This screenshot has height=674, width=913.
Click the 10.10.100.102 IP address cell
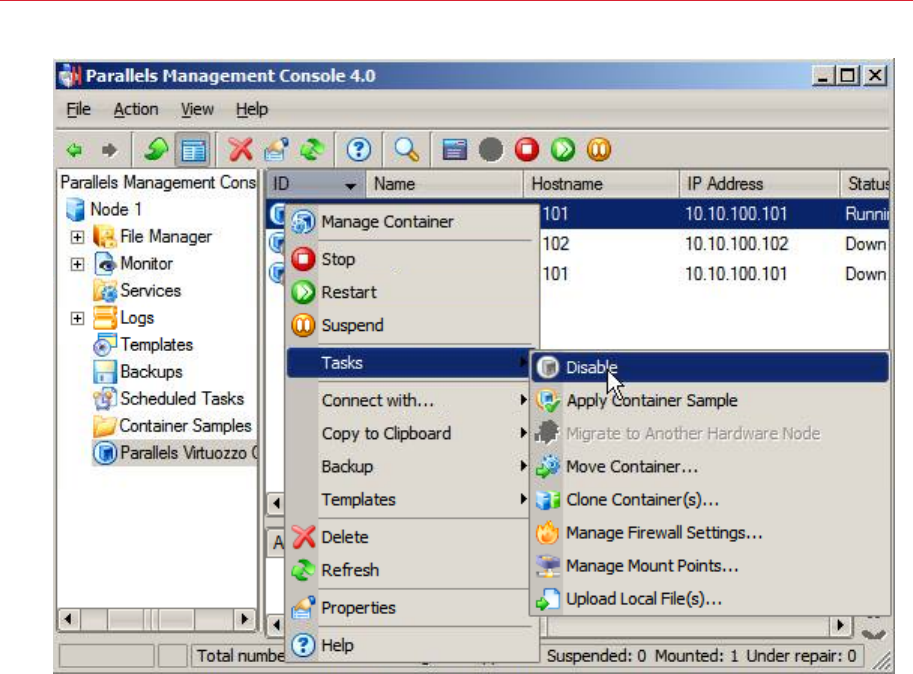point(736,244)
